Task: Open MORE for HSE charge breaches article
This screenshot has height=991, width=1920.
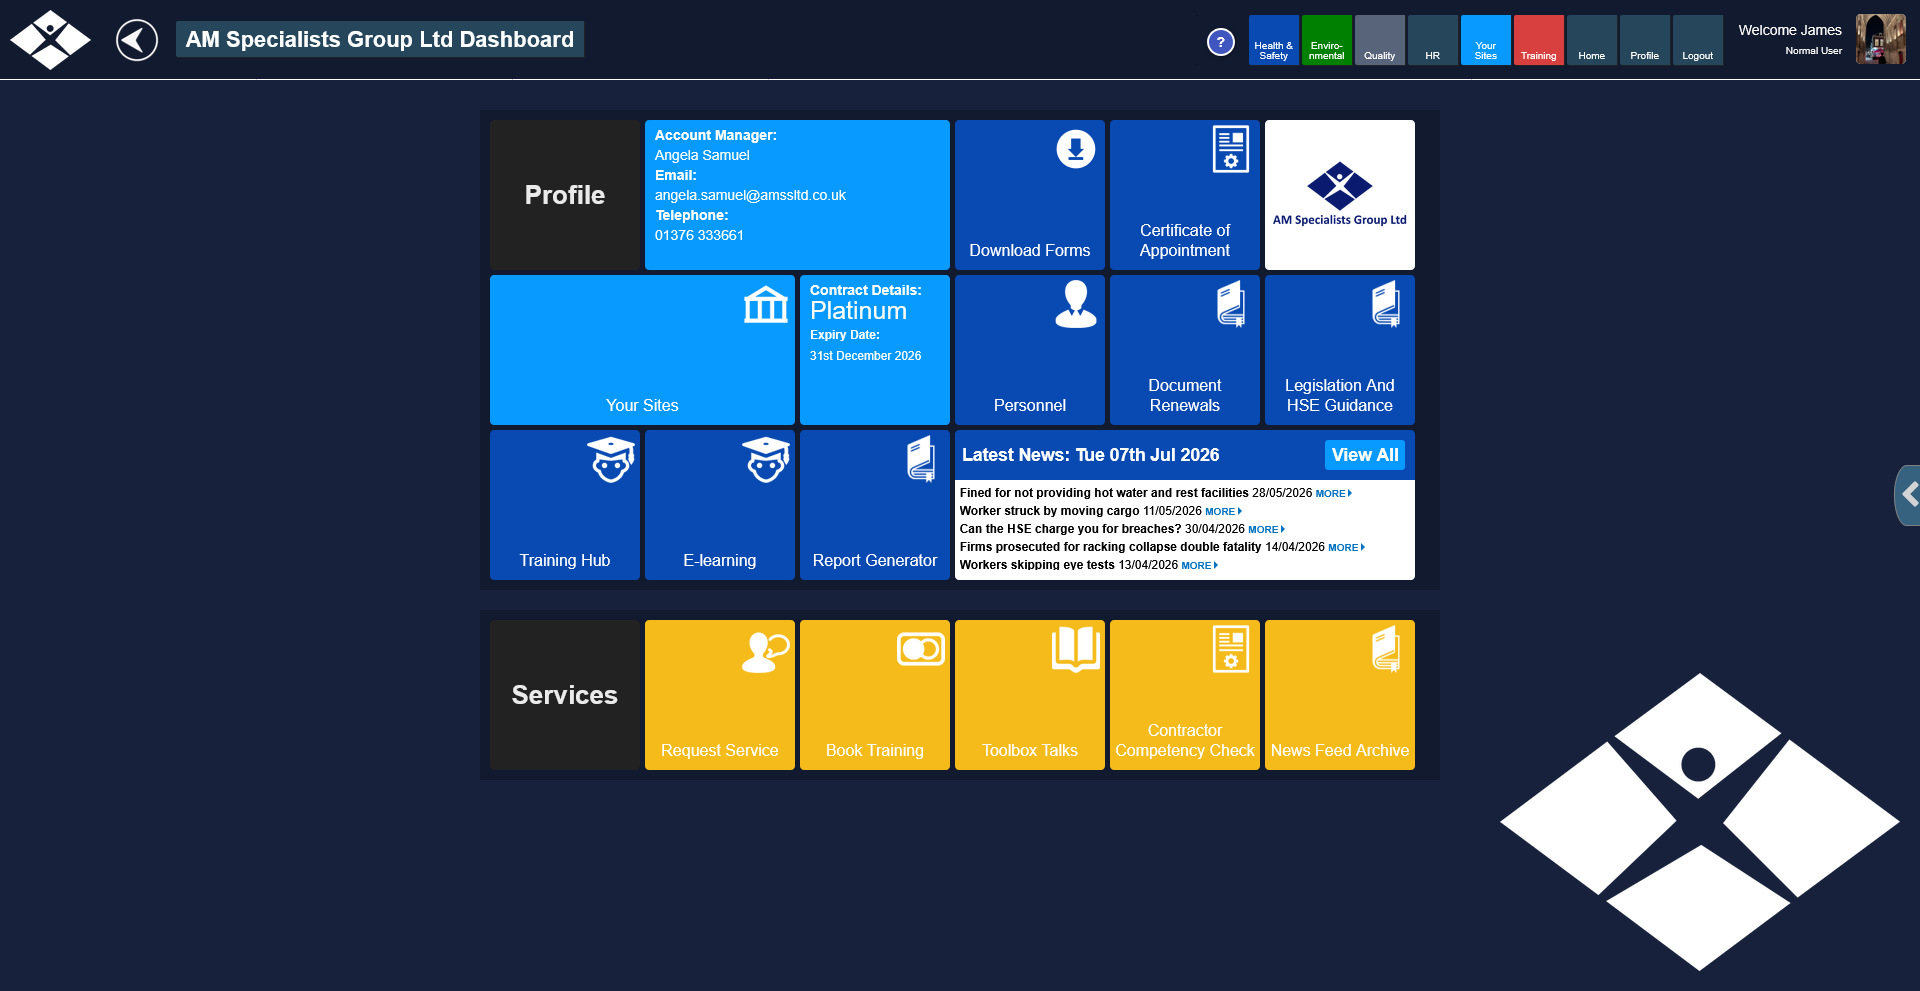Action: (1266, 530)
